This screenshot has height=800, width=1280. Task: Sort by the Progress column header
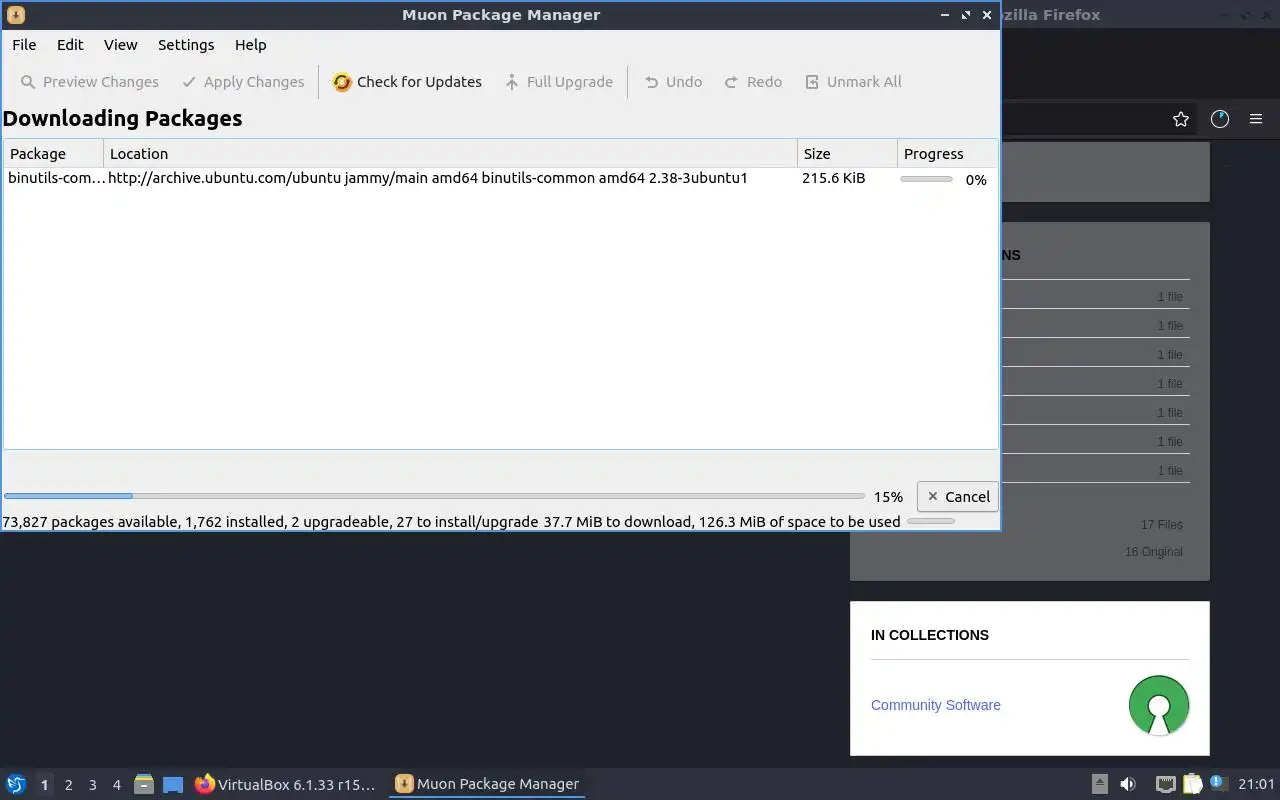click(947, 153)
